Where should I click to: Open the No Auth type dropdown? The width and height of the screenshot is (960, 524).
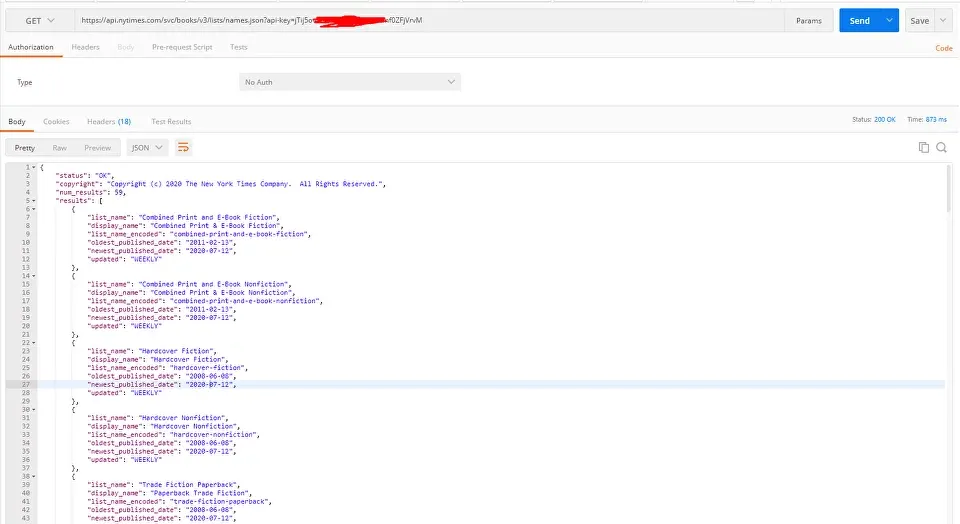click(x=350, y=82)
